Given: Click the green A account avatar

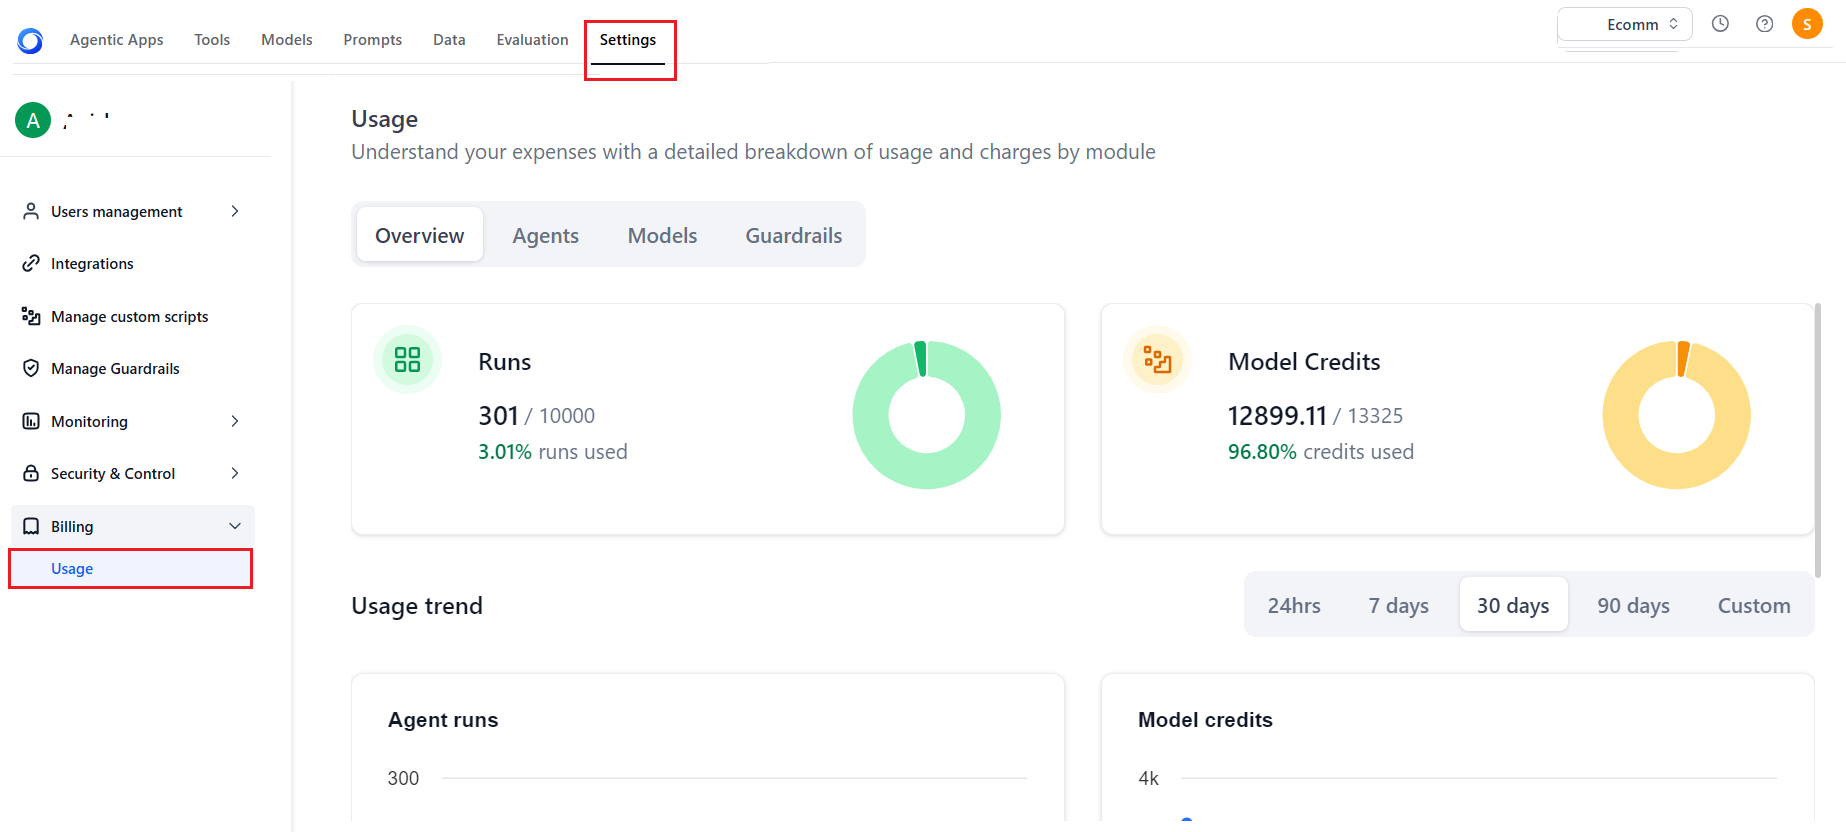Looking at the screenshot, I should click(33, 120).
